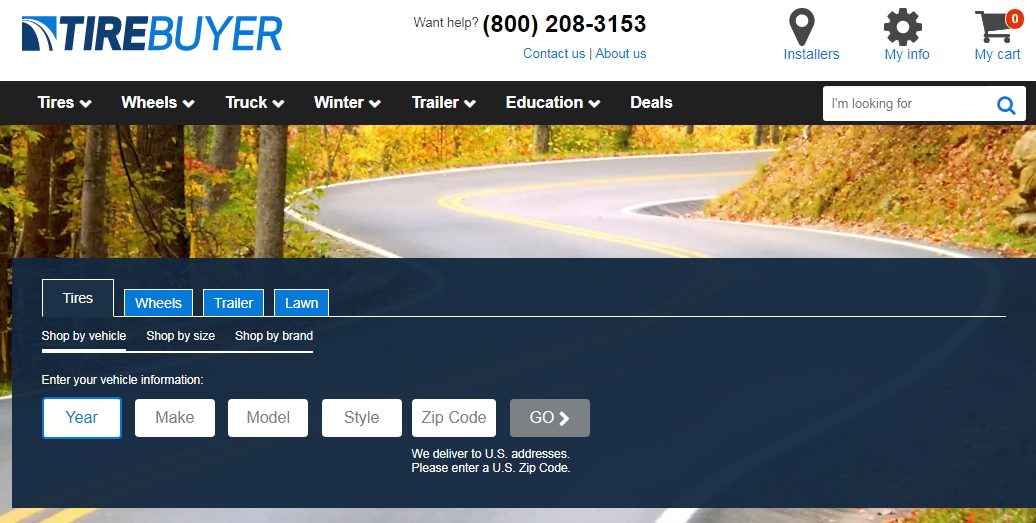This screenshot has width=1036, height=523.
Task: Click the About us link
Action: pos(620,53)
